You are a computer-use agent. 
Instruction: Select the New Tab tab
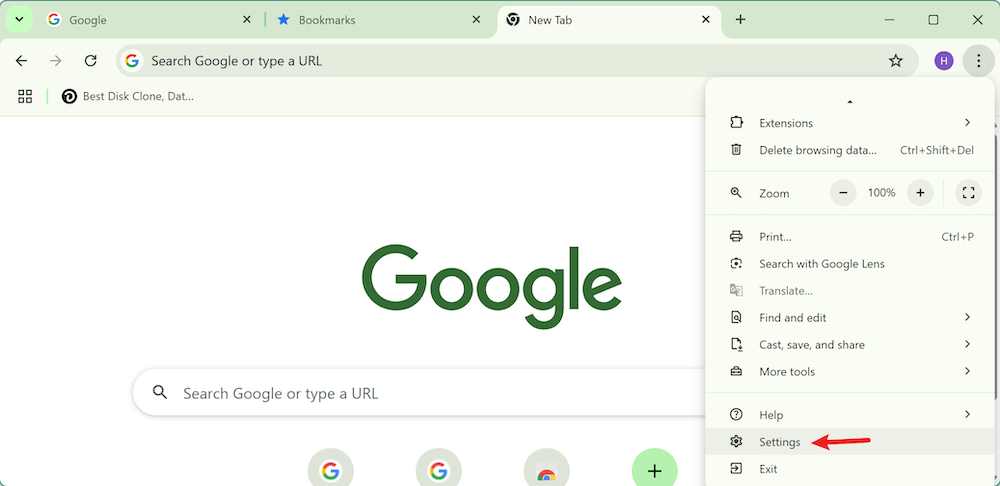[608, 20]
